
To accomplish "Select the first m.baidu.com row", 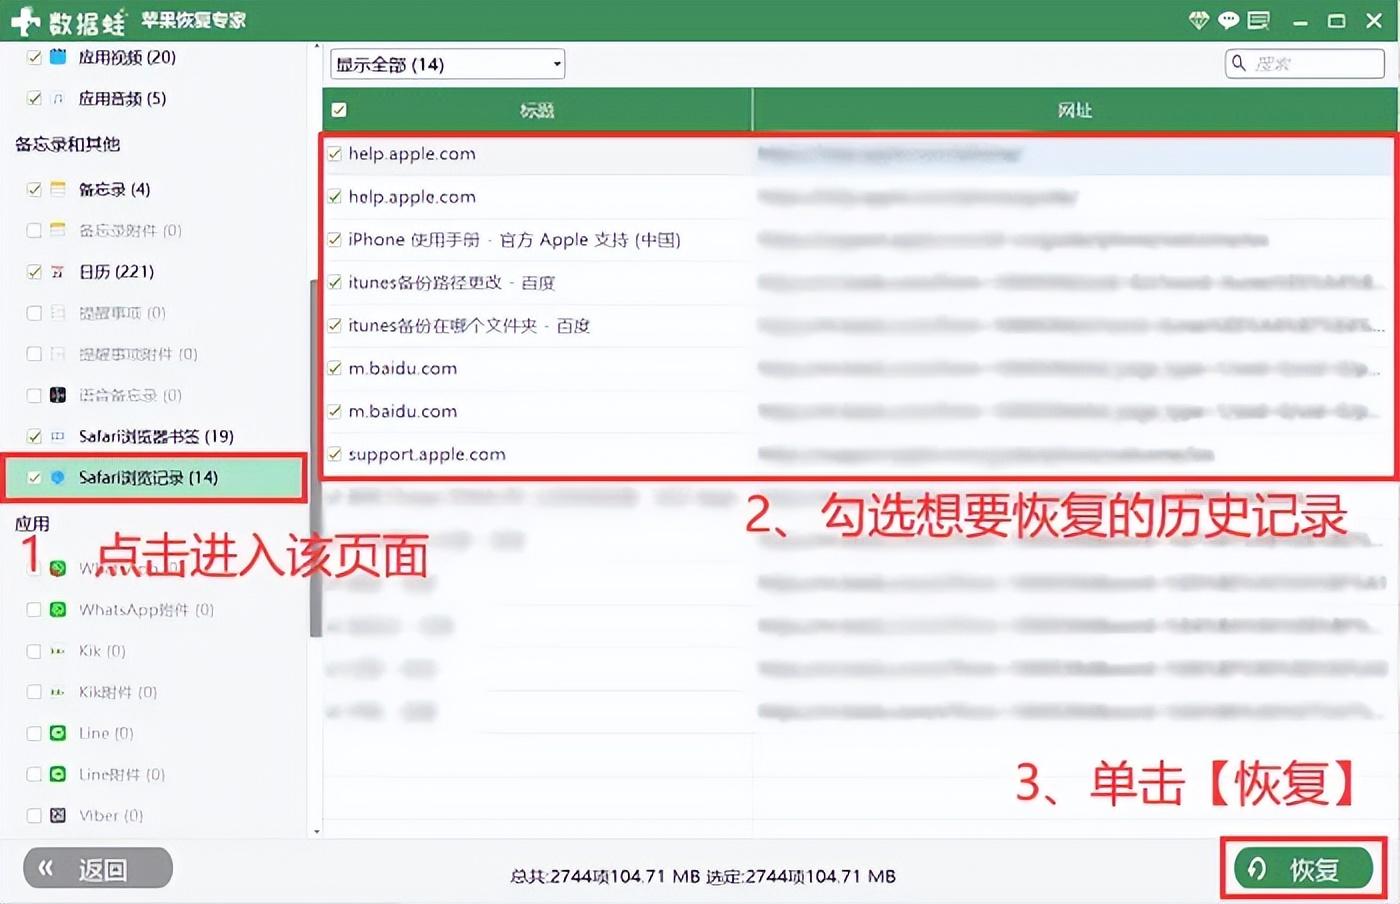I will click(860, 369).
